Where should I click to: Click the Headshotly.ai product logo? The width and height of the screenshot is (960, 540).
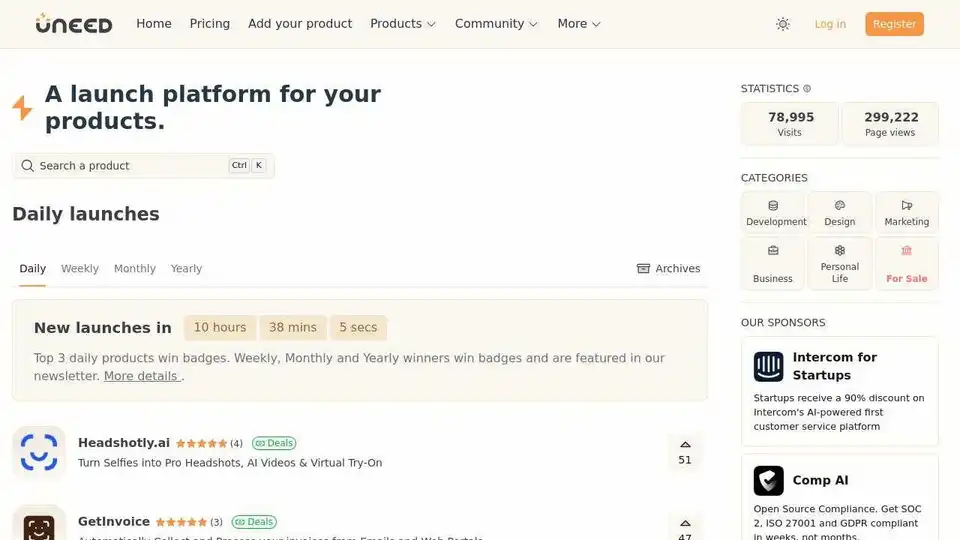(x=39, y=452)
